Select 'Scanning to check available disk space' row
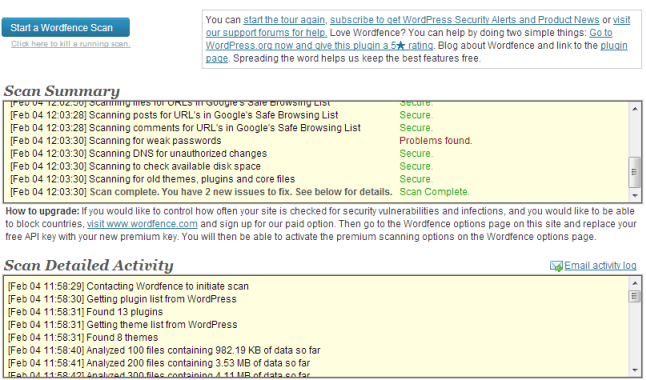 coord(221,166)
